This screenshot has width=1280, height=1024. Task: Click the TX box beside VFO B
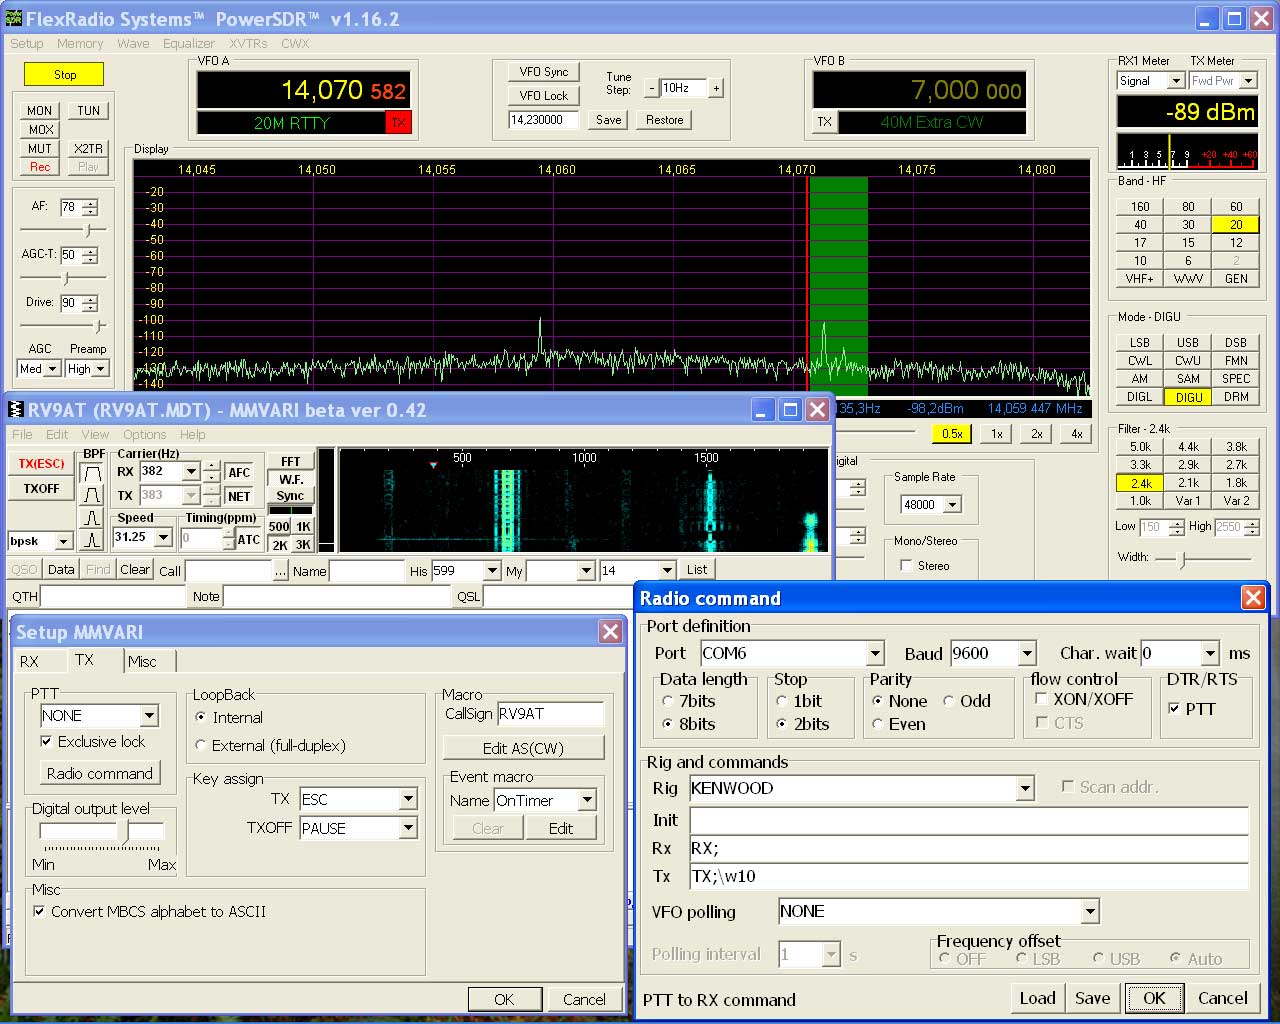pos(824,122)
